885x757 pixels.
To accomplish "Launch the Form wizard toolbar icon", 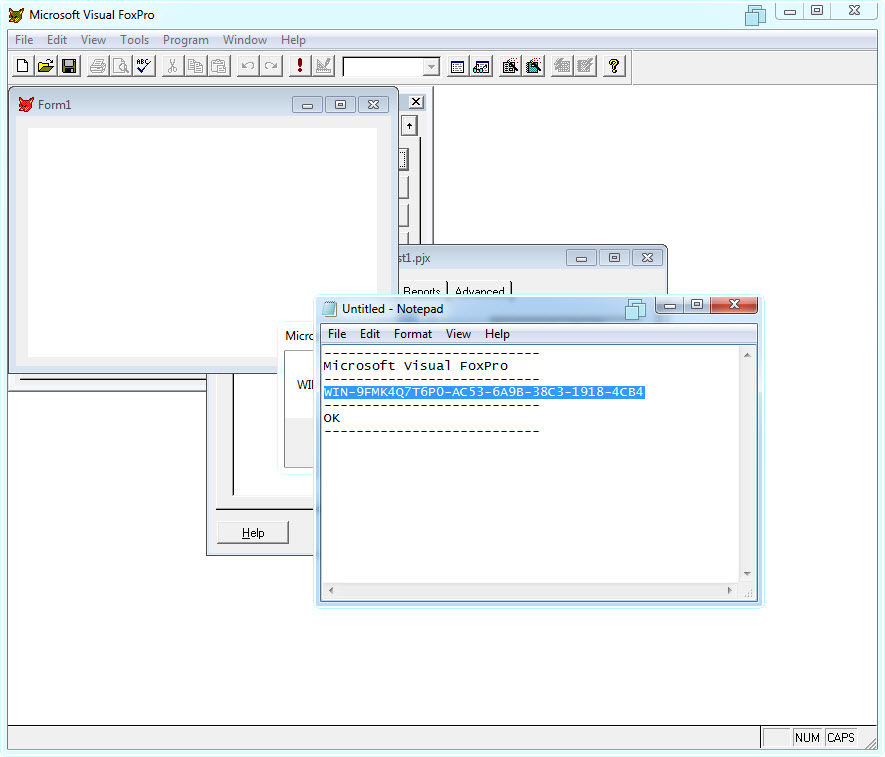I will tap(510, 66).
